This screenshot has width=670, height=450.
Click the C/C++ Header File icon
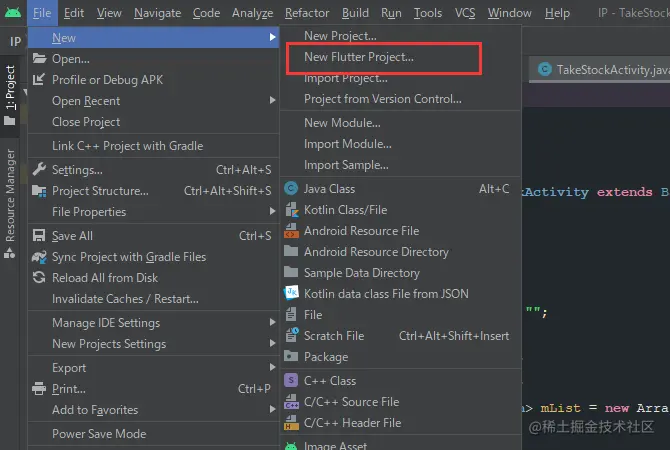point(292,422)
